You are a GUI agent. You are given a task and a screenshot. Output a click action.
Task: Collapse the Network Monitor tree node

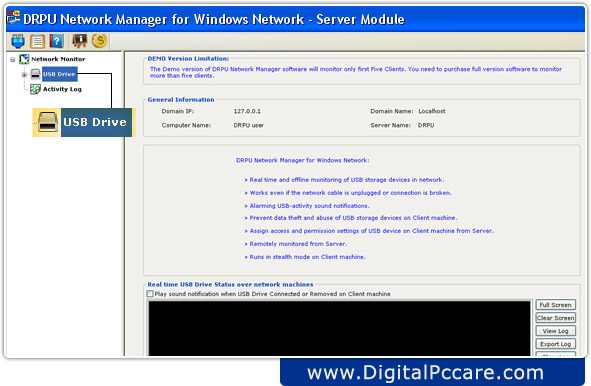(13, 60)
